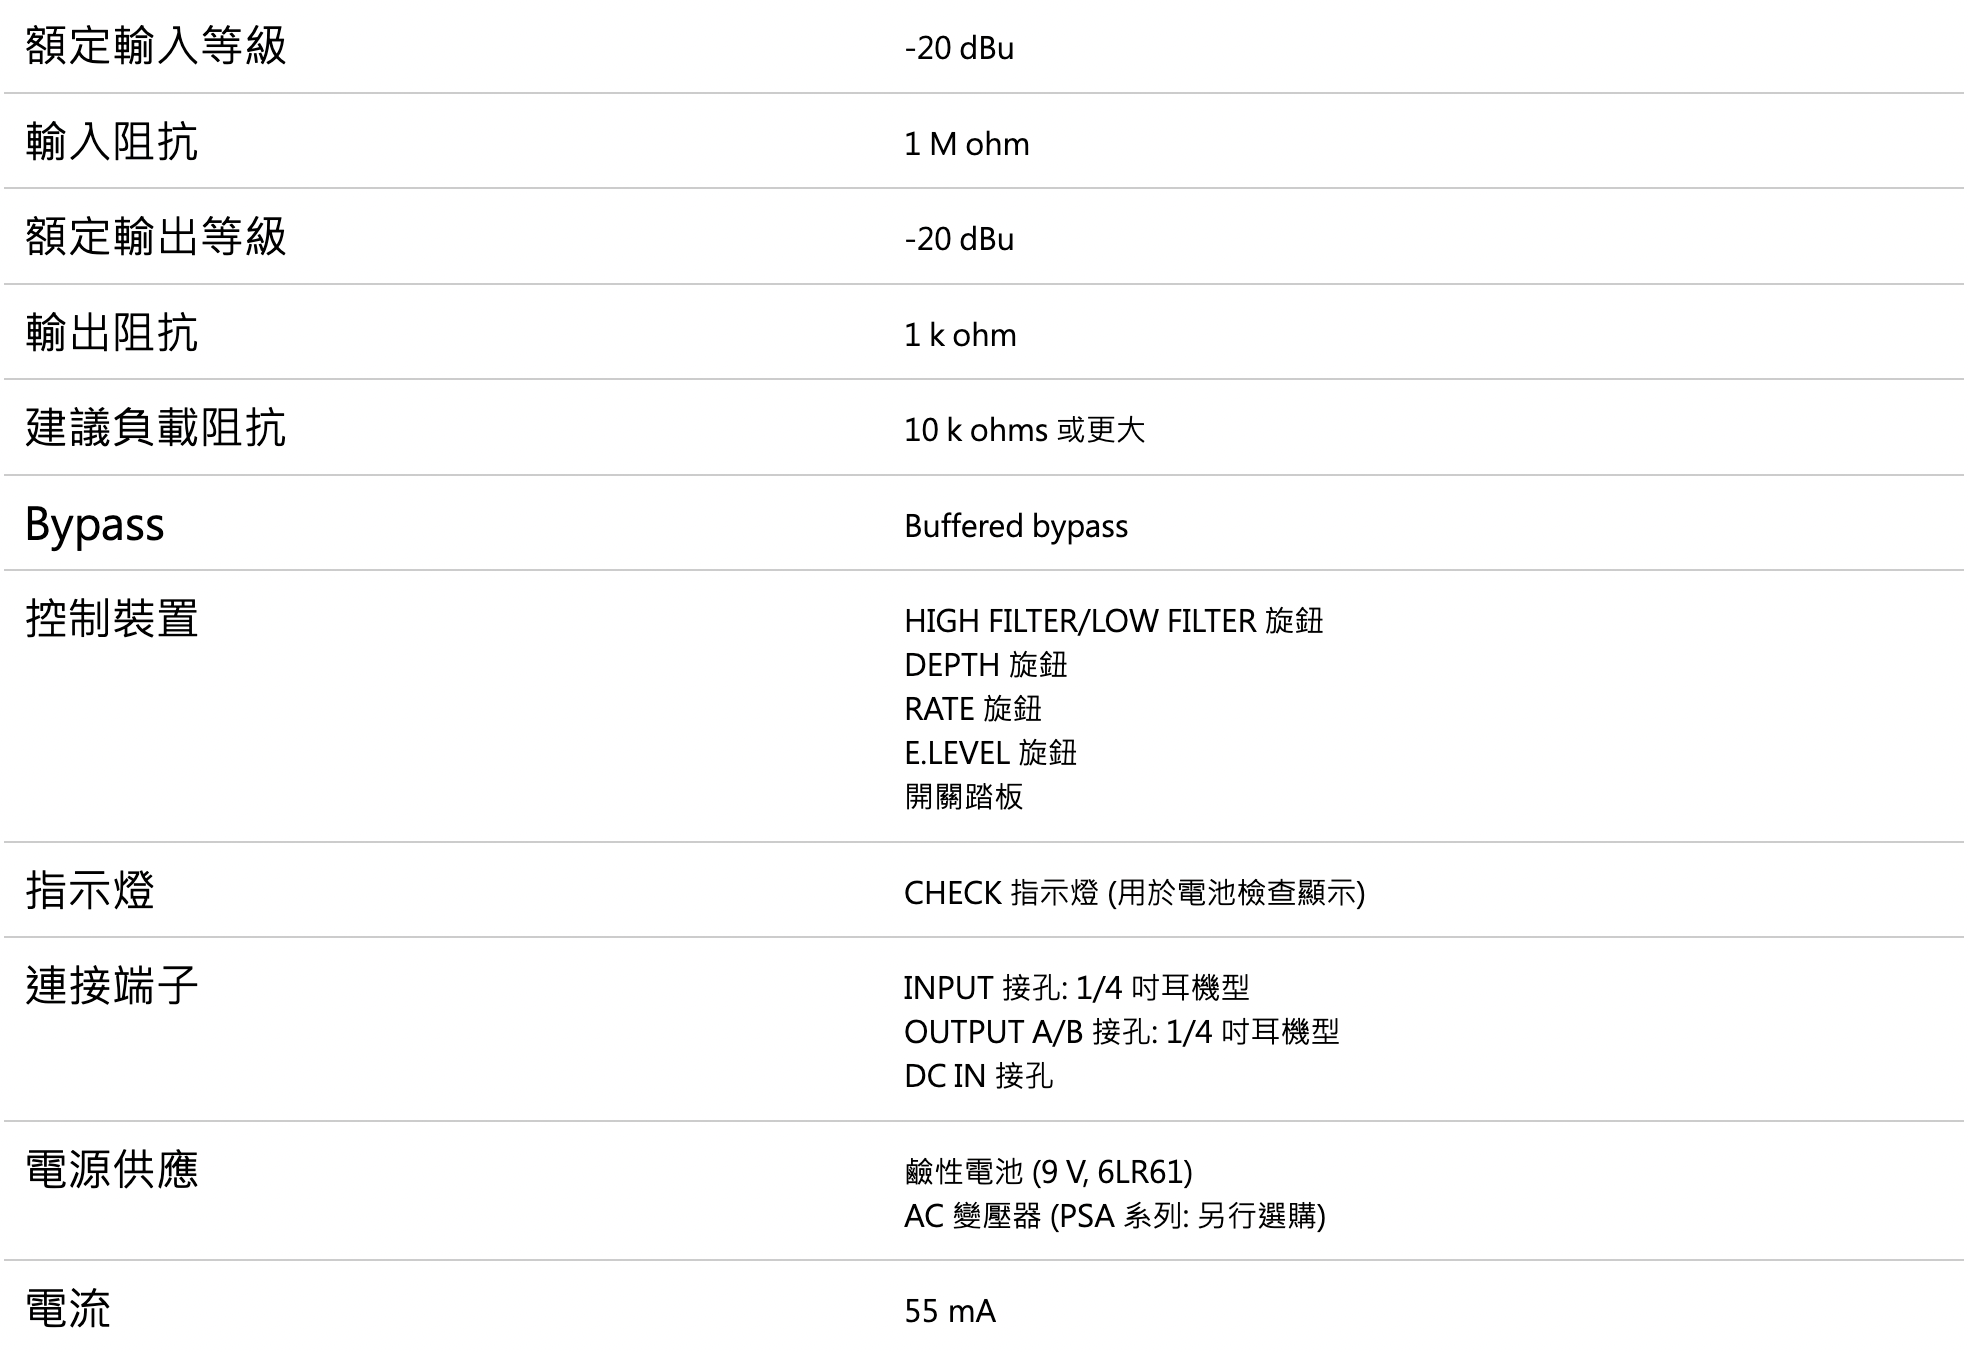Click the 55 mA current value
The image size is (1968, 1352).
(950, 1311)
